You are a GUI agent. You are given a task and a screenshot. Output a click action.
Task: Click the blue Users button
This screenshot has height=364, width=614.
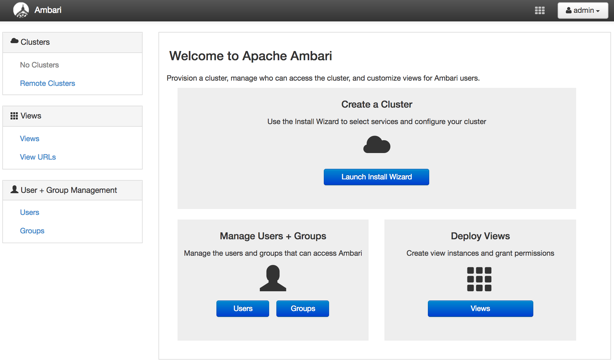243,308
